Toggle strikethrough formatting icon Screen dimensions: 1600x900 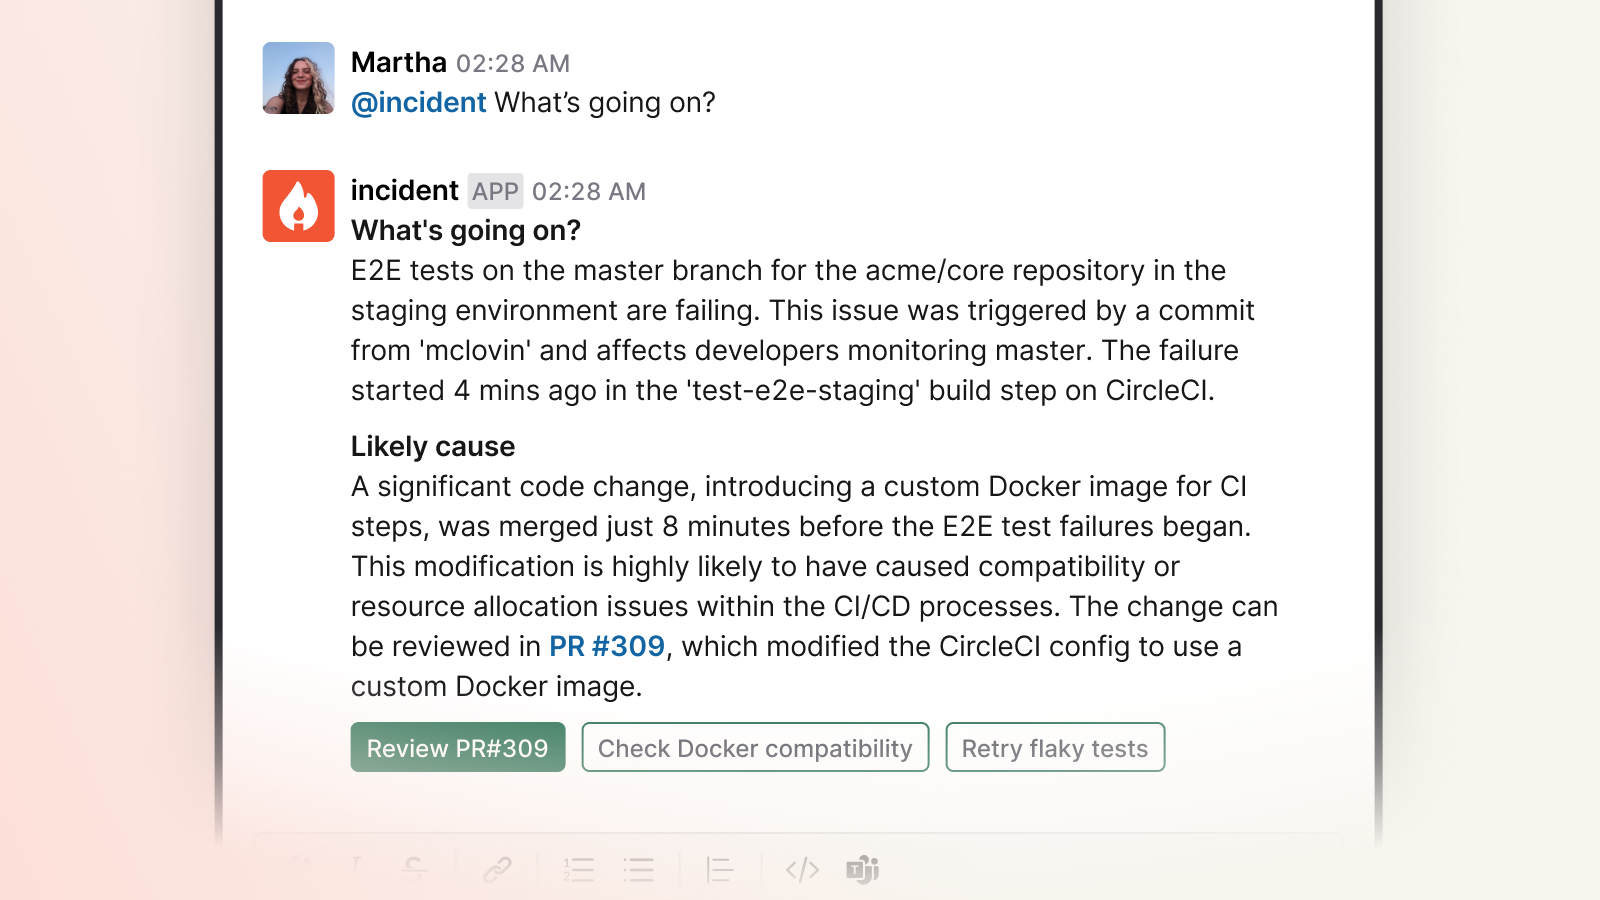pyautogui.click(x=415, y=867)
